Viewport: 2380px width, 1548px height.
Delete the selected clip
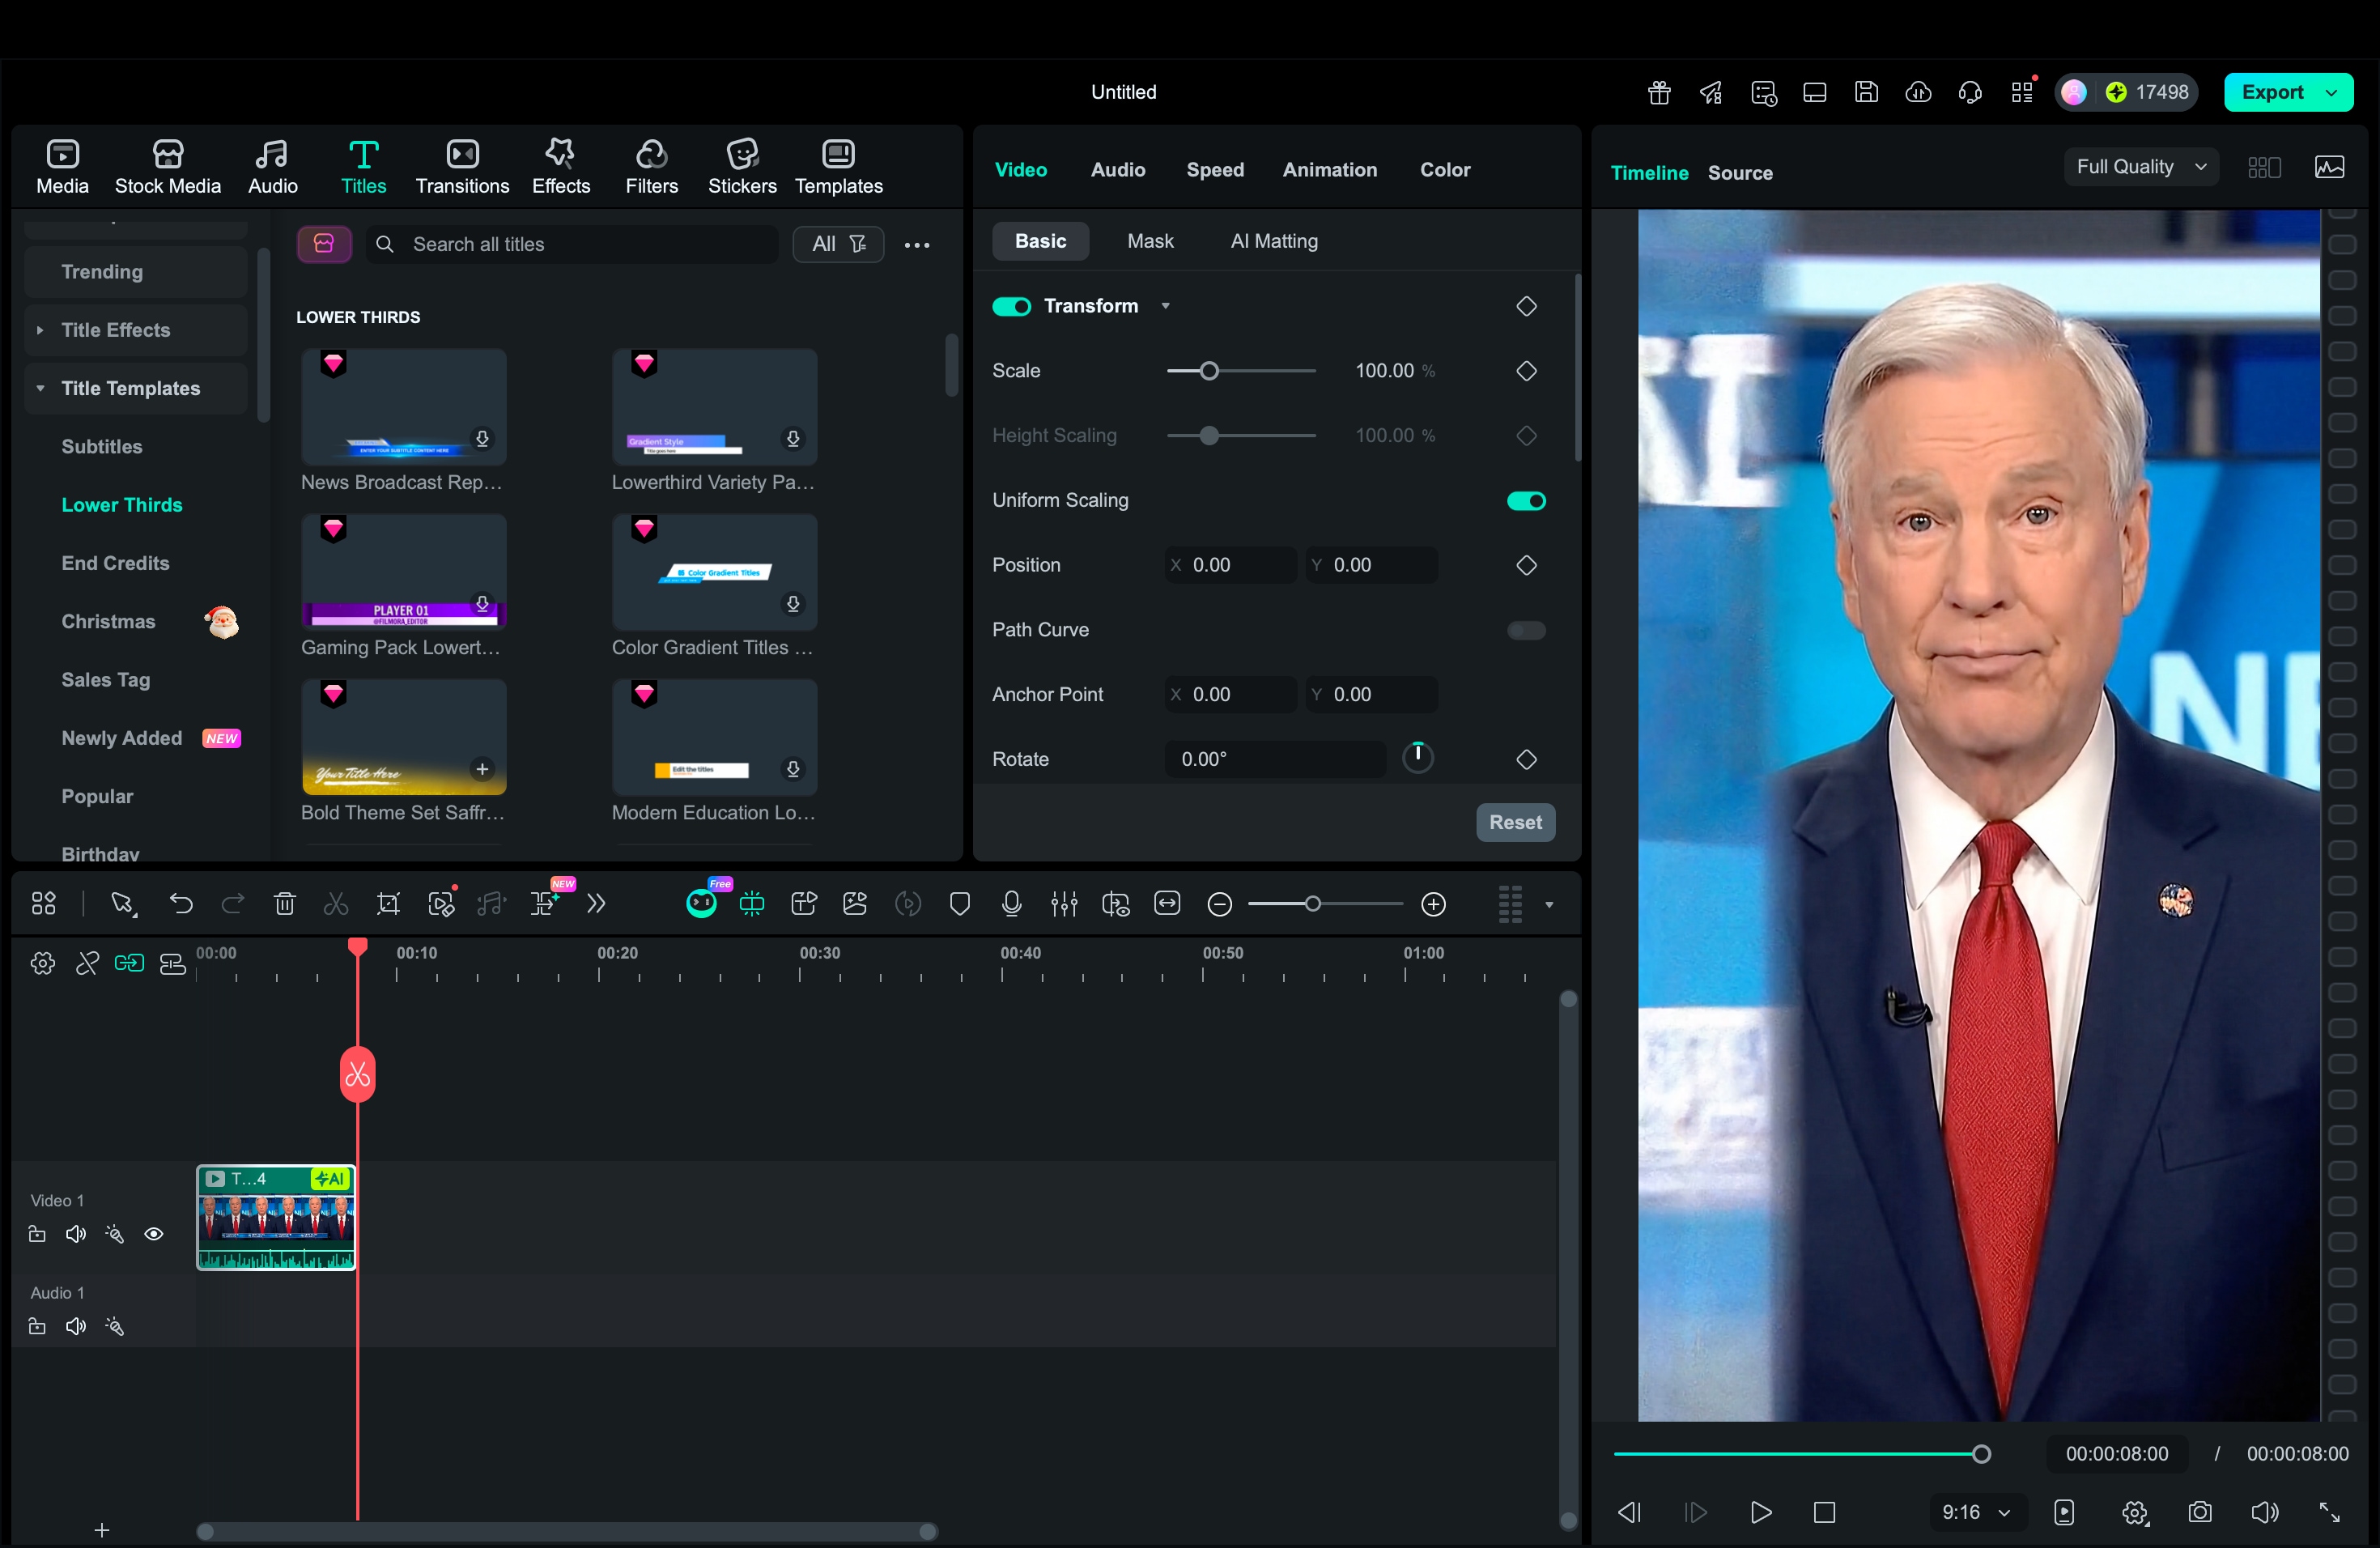(x=285, y=903)
